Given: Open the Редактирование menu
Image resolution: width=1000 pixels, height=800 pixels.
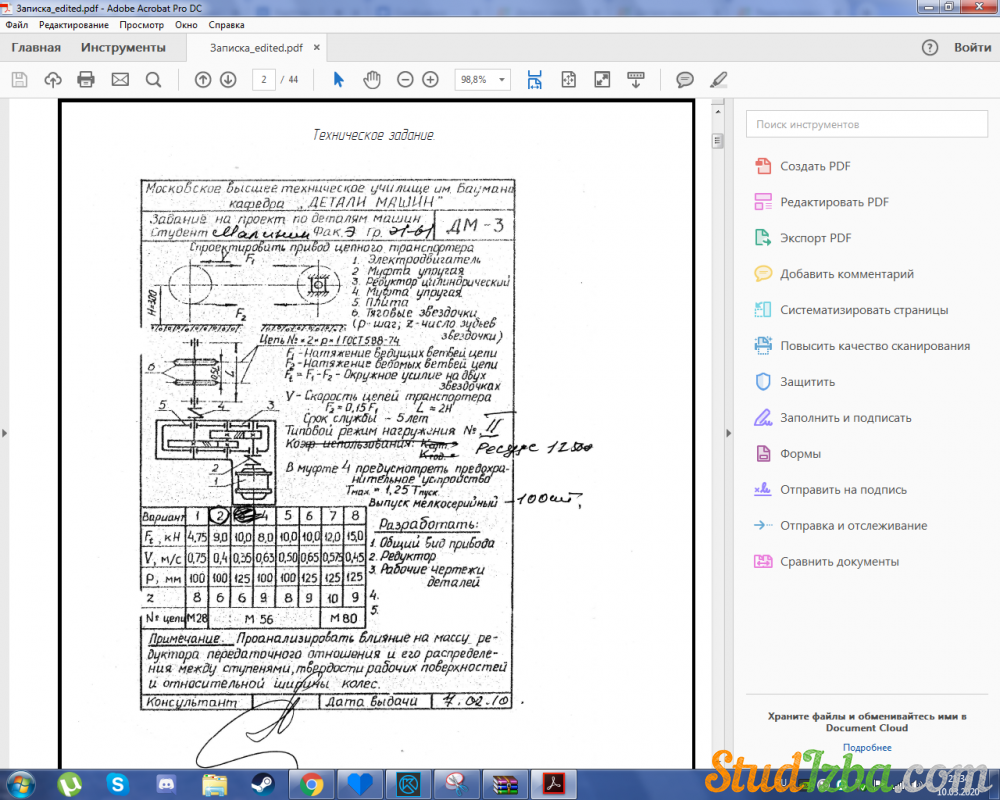Looking at the screenshot, I should point(74,24).
